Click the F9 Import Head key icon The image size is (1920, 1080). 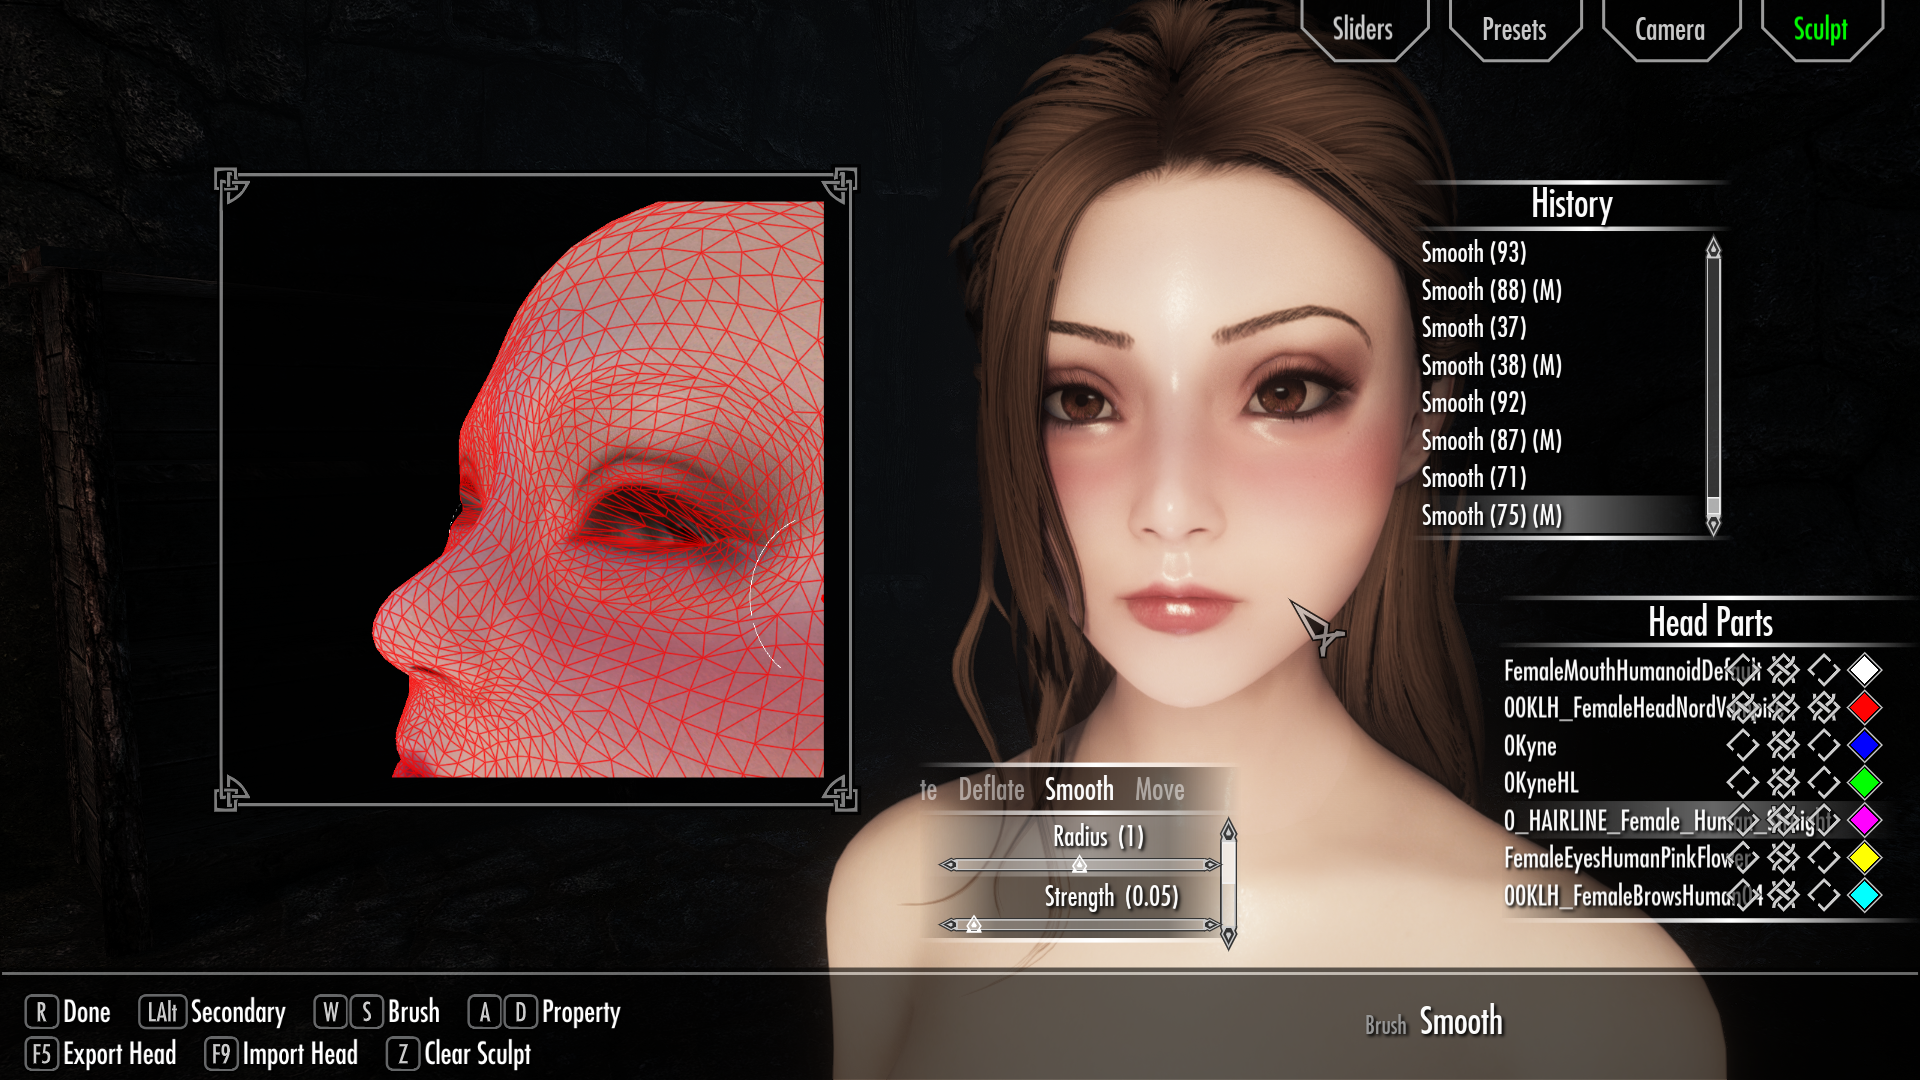(221, 1054)
